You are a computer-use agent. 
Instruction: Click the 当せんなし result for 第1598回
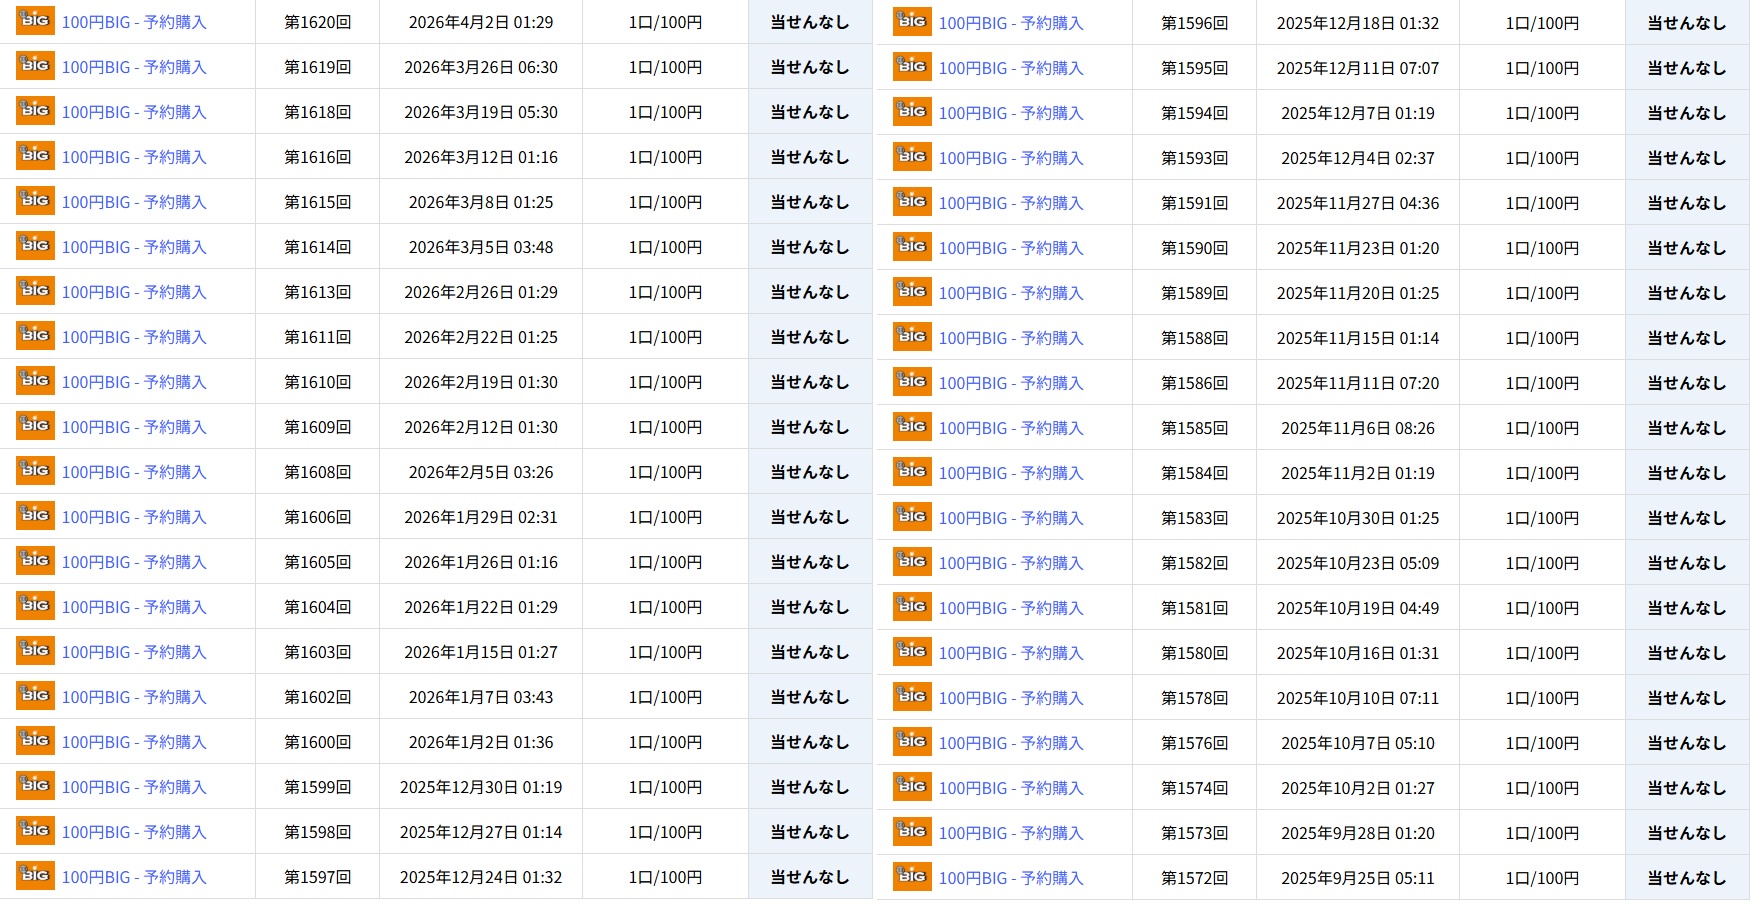(x=810, y=832)
